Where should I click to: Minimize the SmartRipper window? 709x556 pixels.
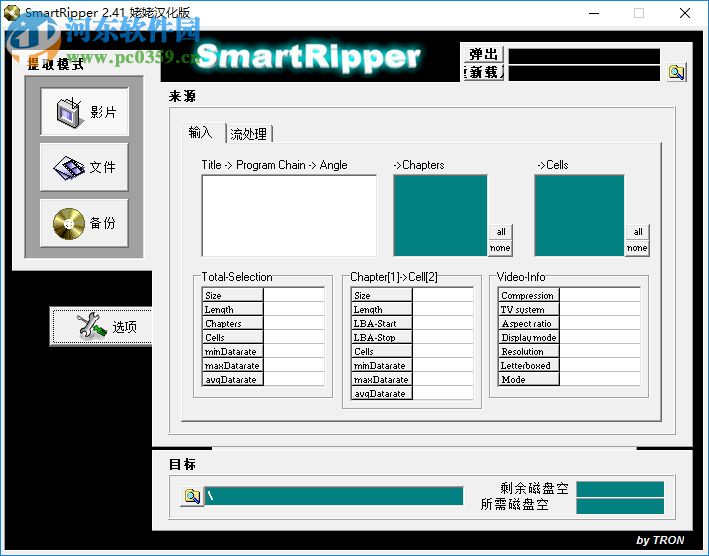point(594,13)
